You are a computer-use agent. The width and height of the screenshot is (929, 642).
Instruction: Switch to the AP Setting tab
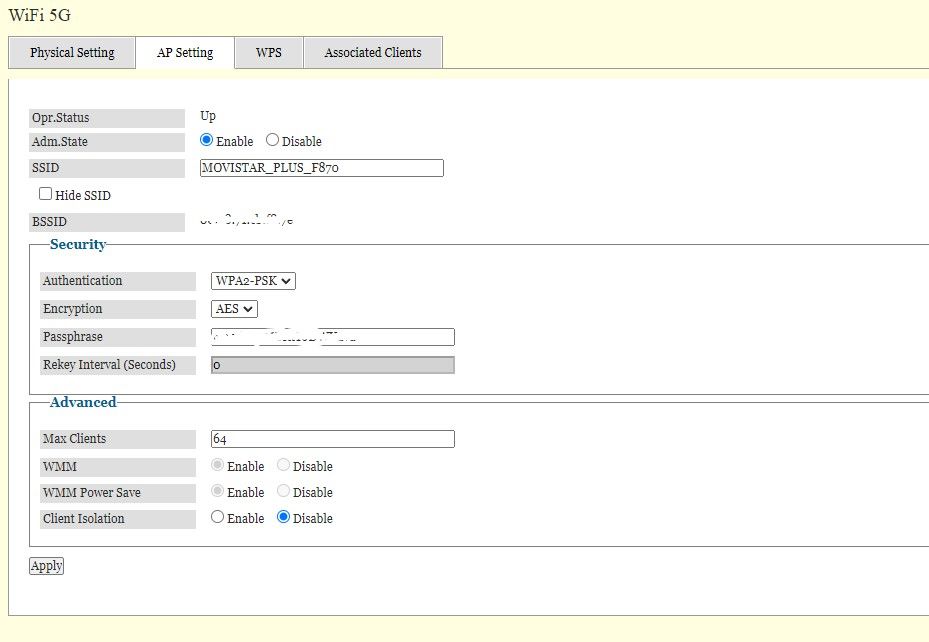coord(185,53)
